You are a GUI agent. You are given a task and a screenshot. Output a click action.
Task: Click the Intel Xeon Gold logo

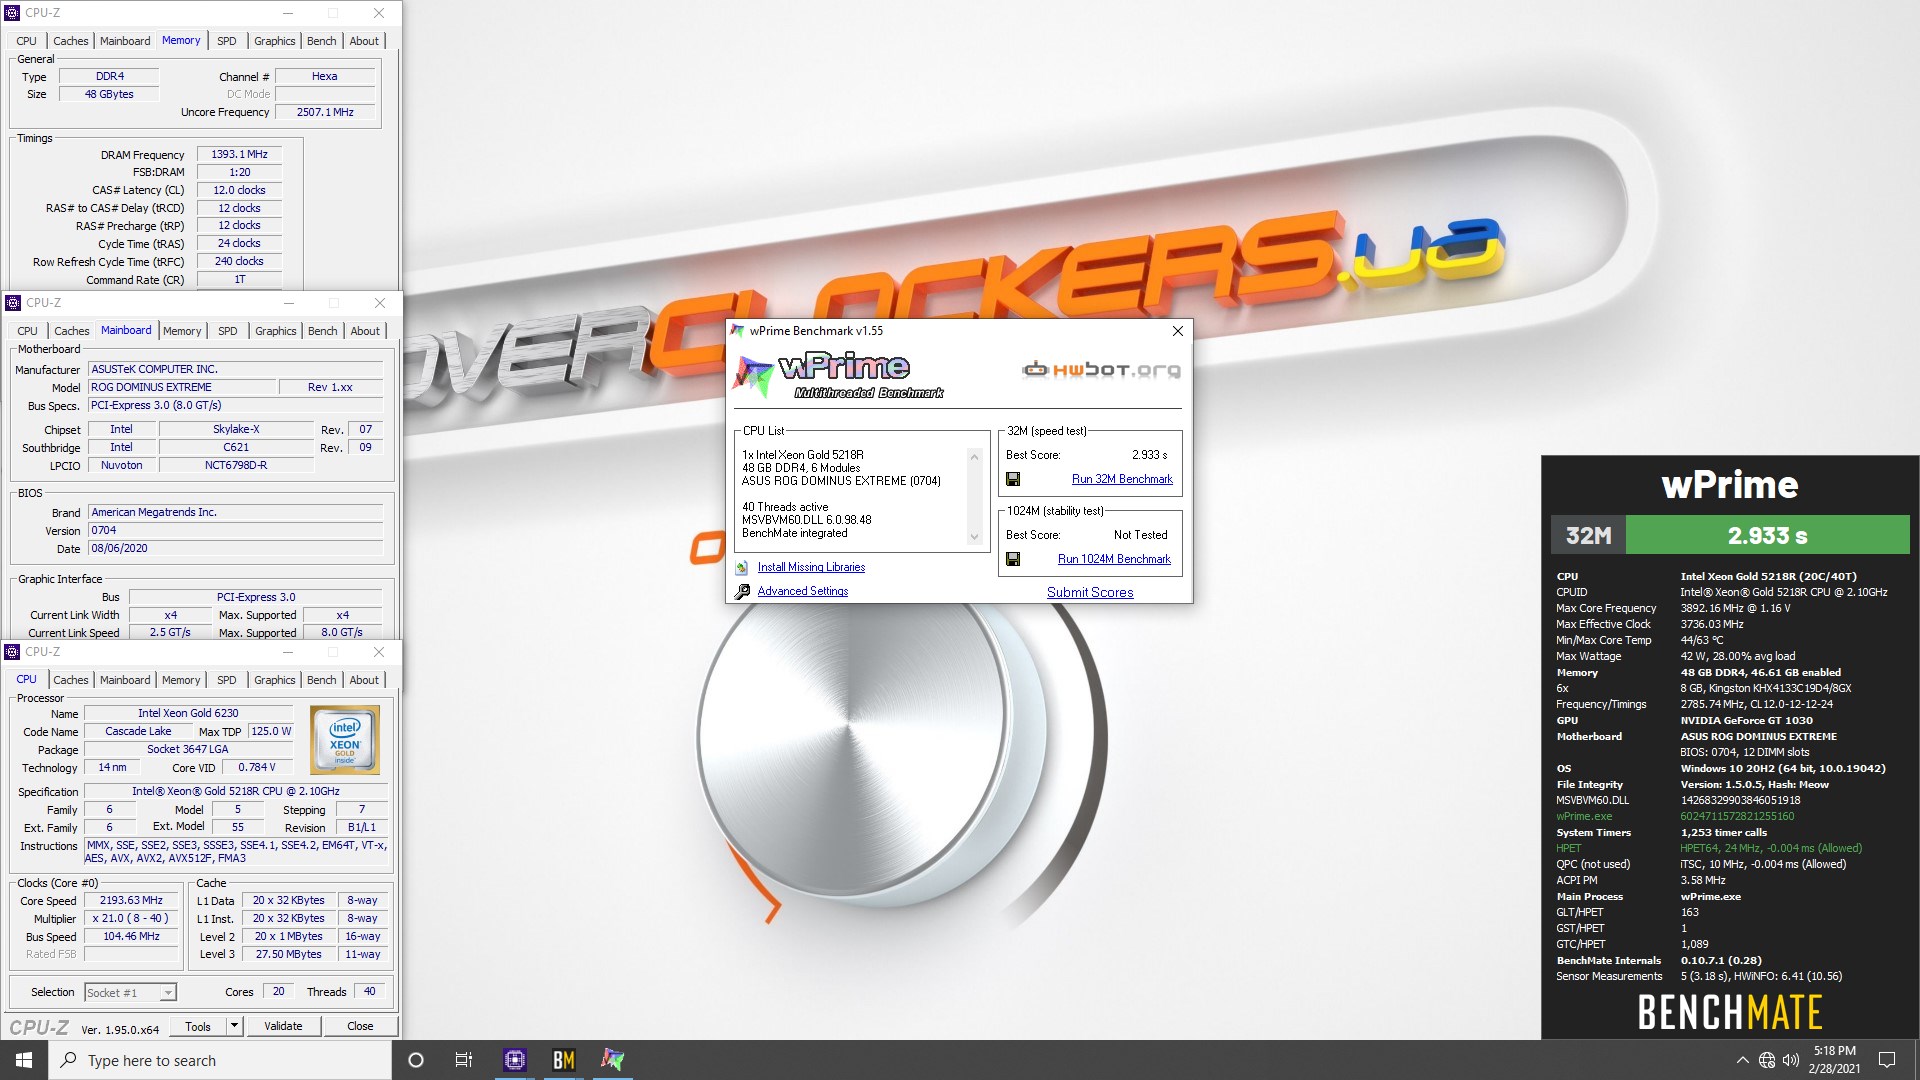click(345, 740)
